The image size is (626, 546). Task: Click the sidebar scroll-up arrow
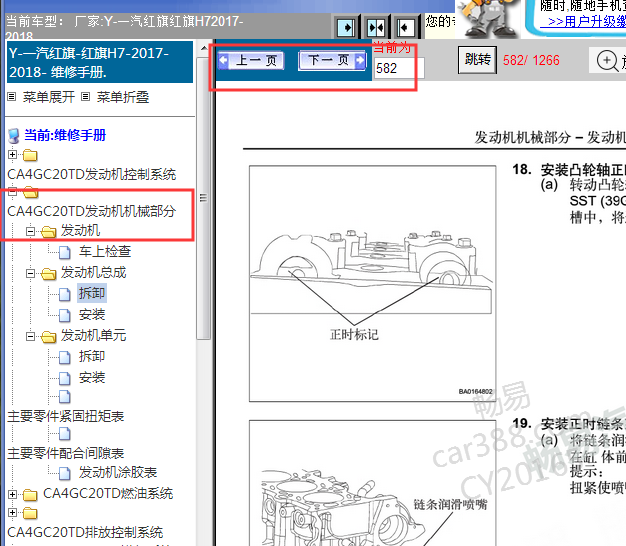pos(204,48)
